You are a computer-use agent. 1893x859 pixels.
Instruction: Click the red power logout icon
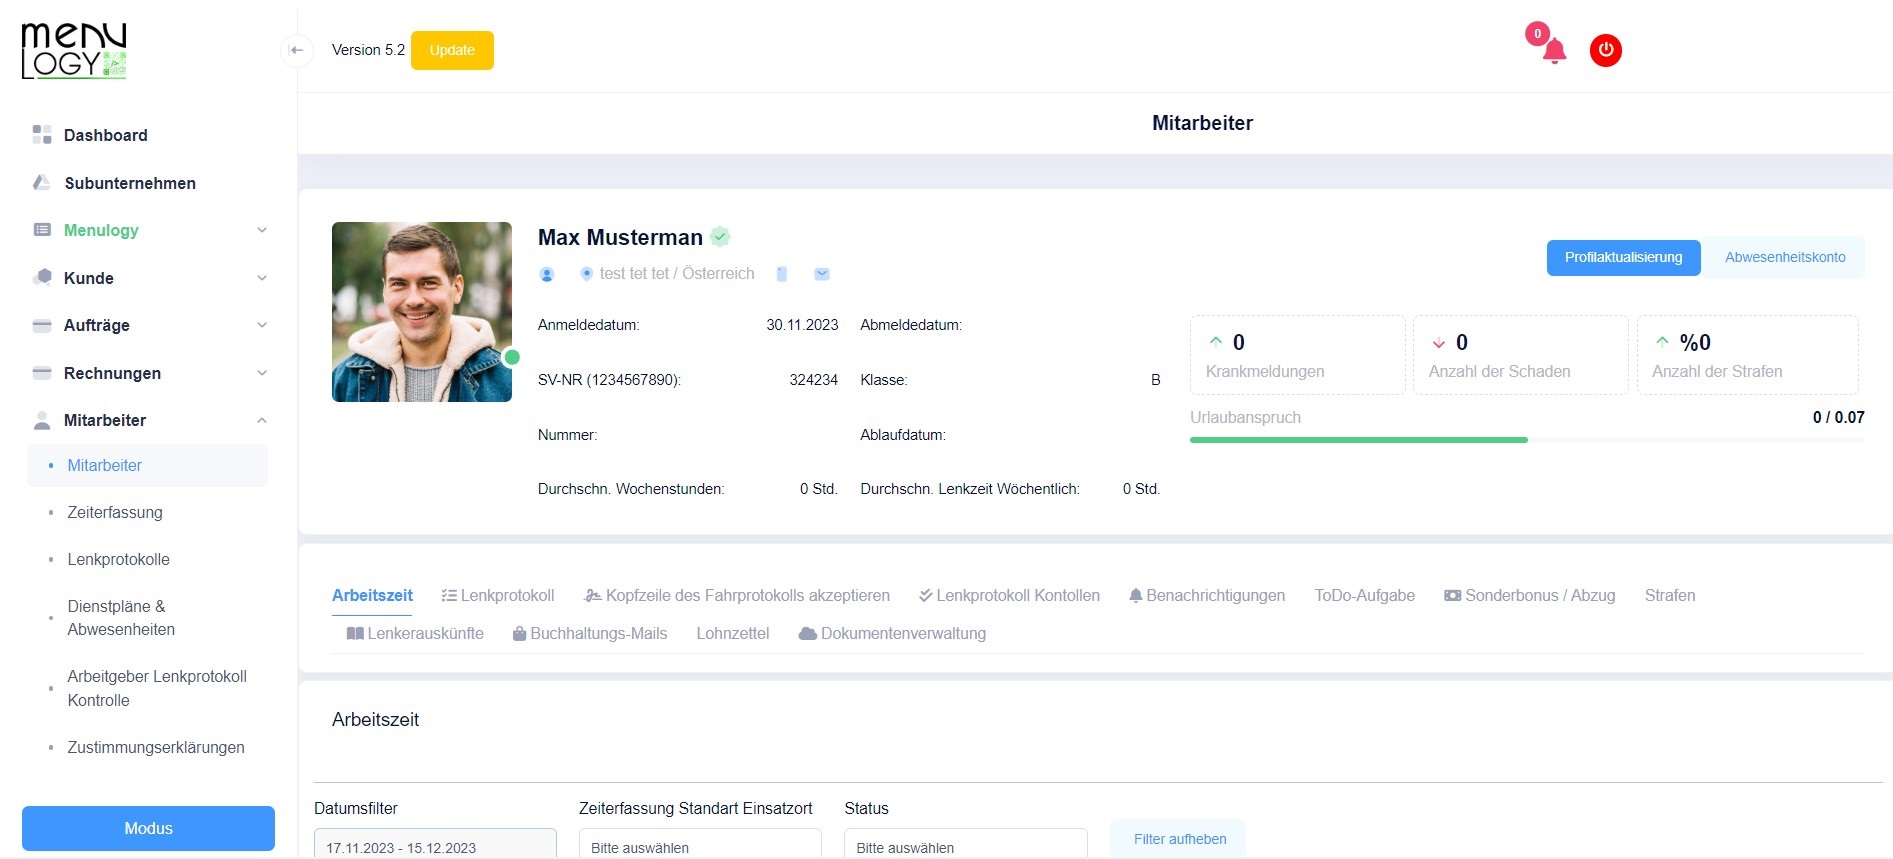pos(1606,50)
